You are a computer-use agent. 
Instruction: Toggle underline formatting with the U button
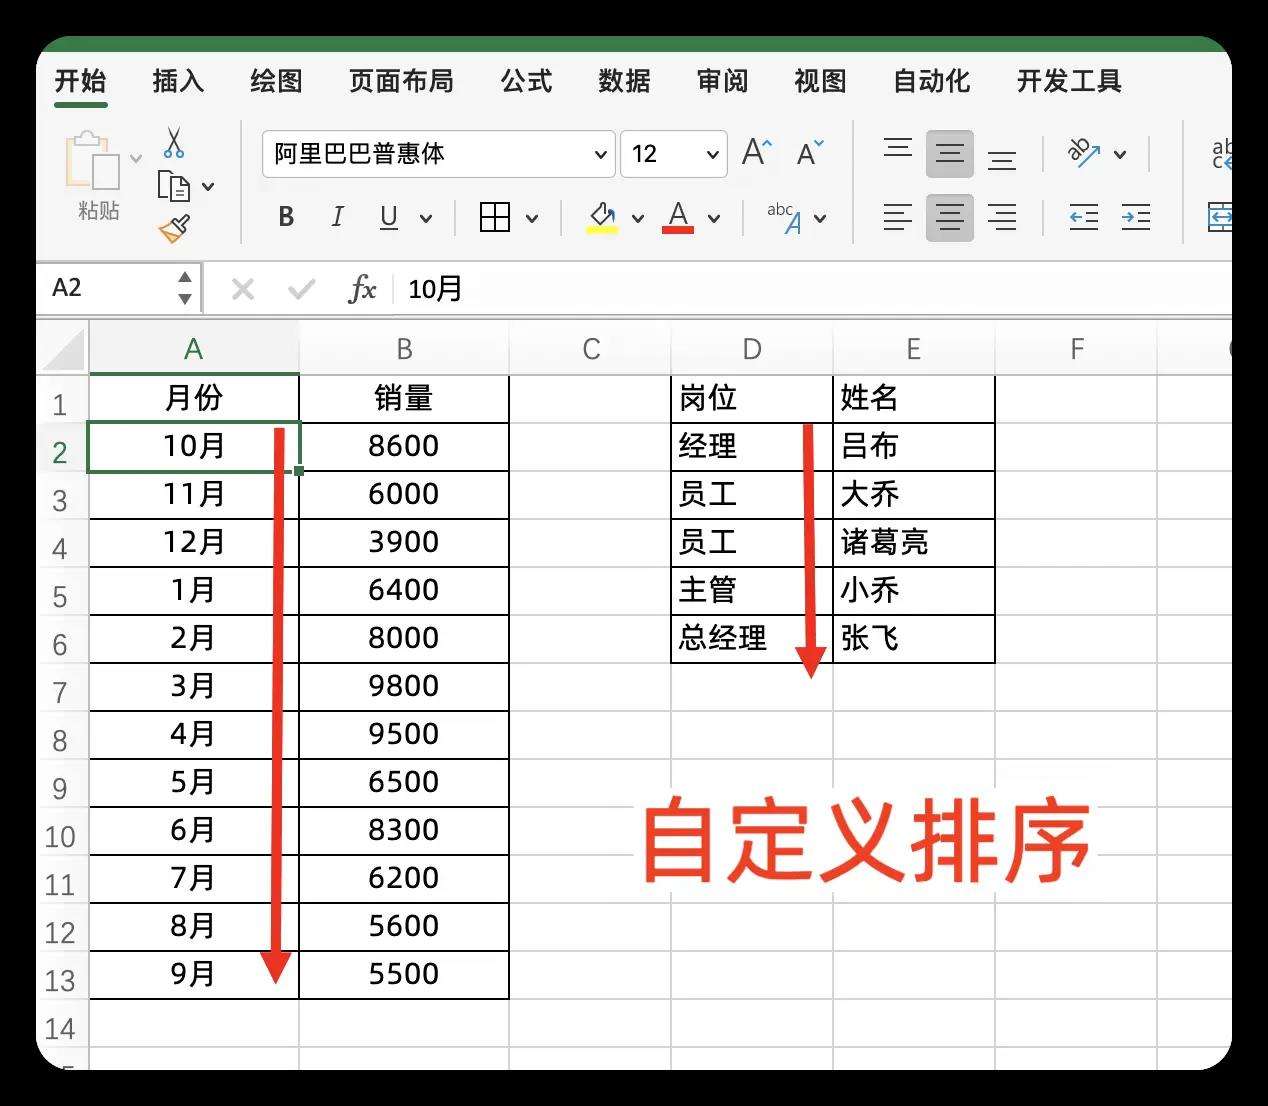click(x=388, y=217)
